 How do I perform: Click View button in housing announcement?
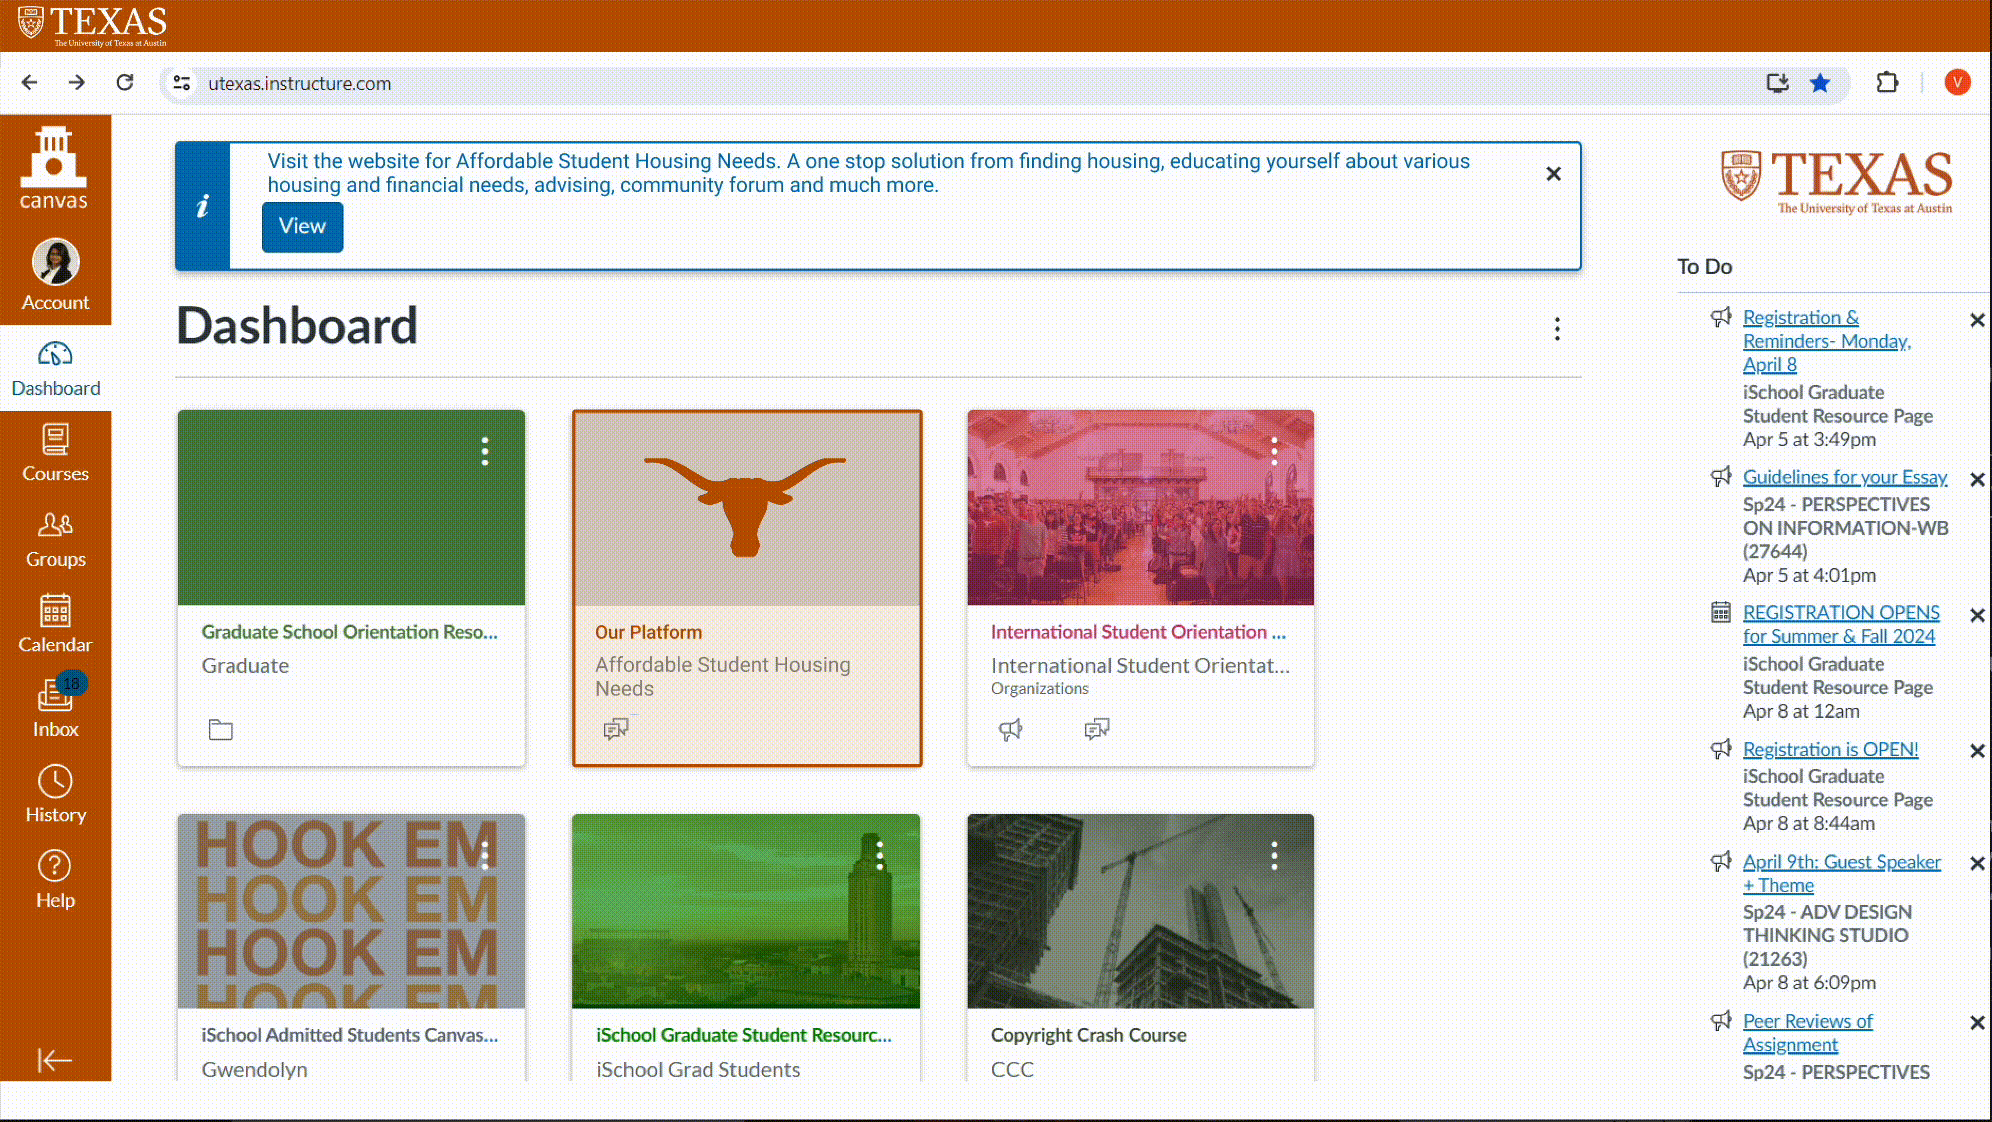(x=302, y=227)
